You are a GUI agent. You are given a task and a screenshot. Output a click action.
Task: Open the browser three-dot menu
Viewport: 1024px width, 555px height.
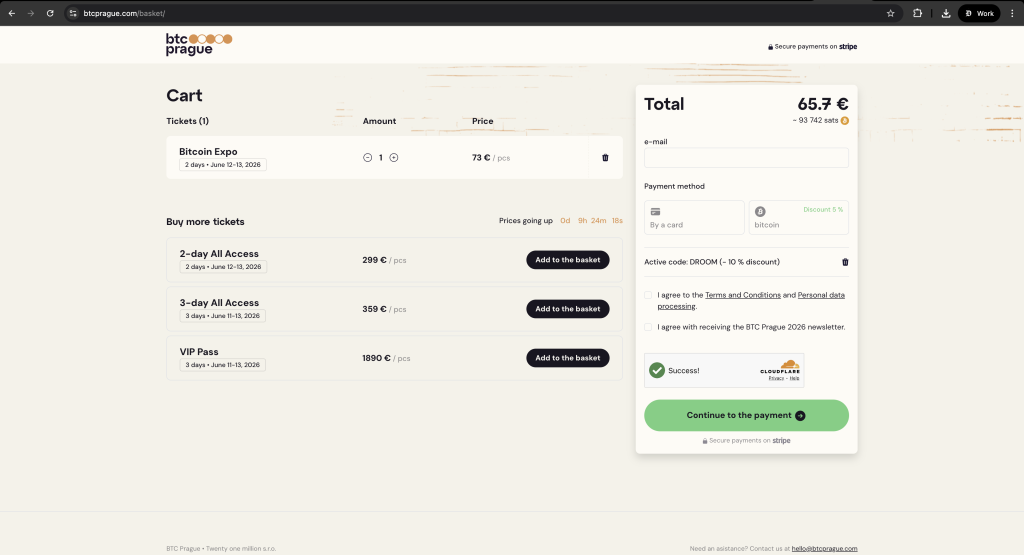click(1012, 13)
